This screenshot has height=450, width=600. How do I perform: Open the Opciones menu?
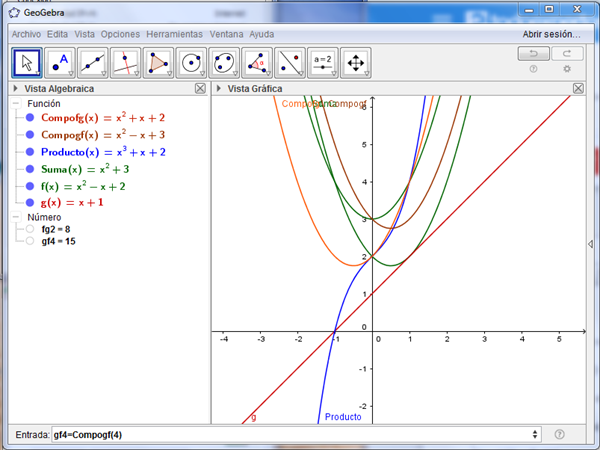(x=120, y=34)
